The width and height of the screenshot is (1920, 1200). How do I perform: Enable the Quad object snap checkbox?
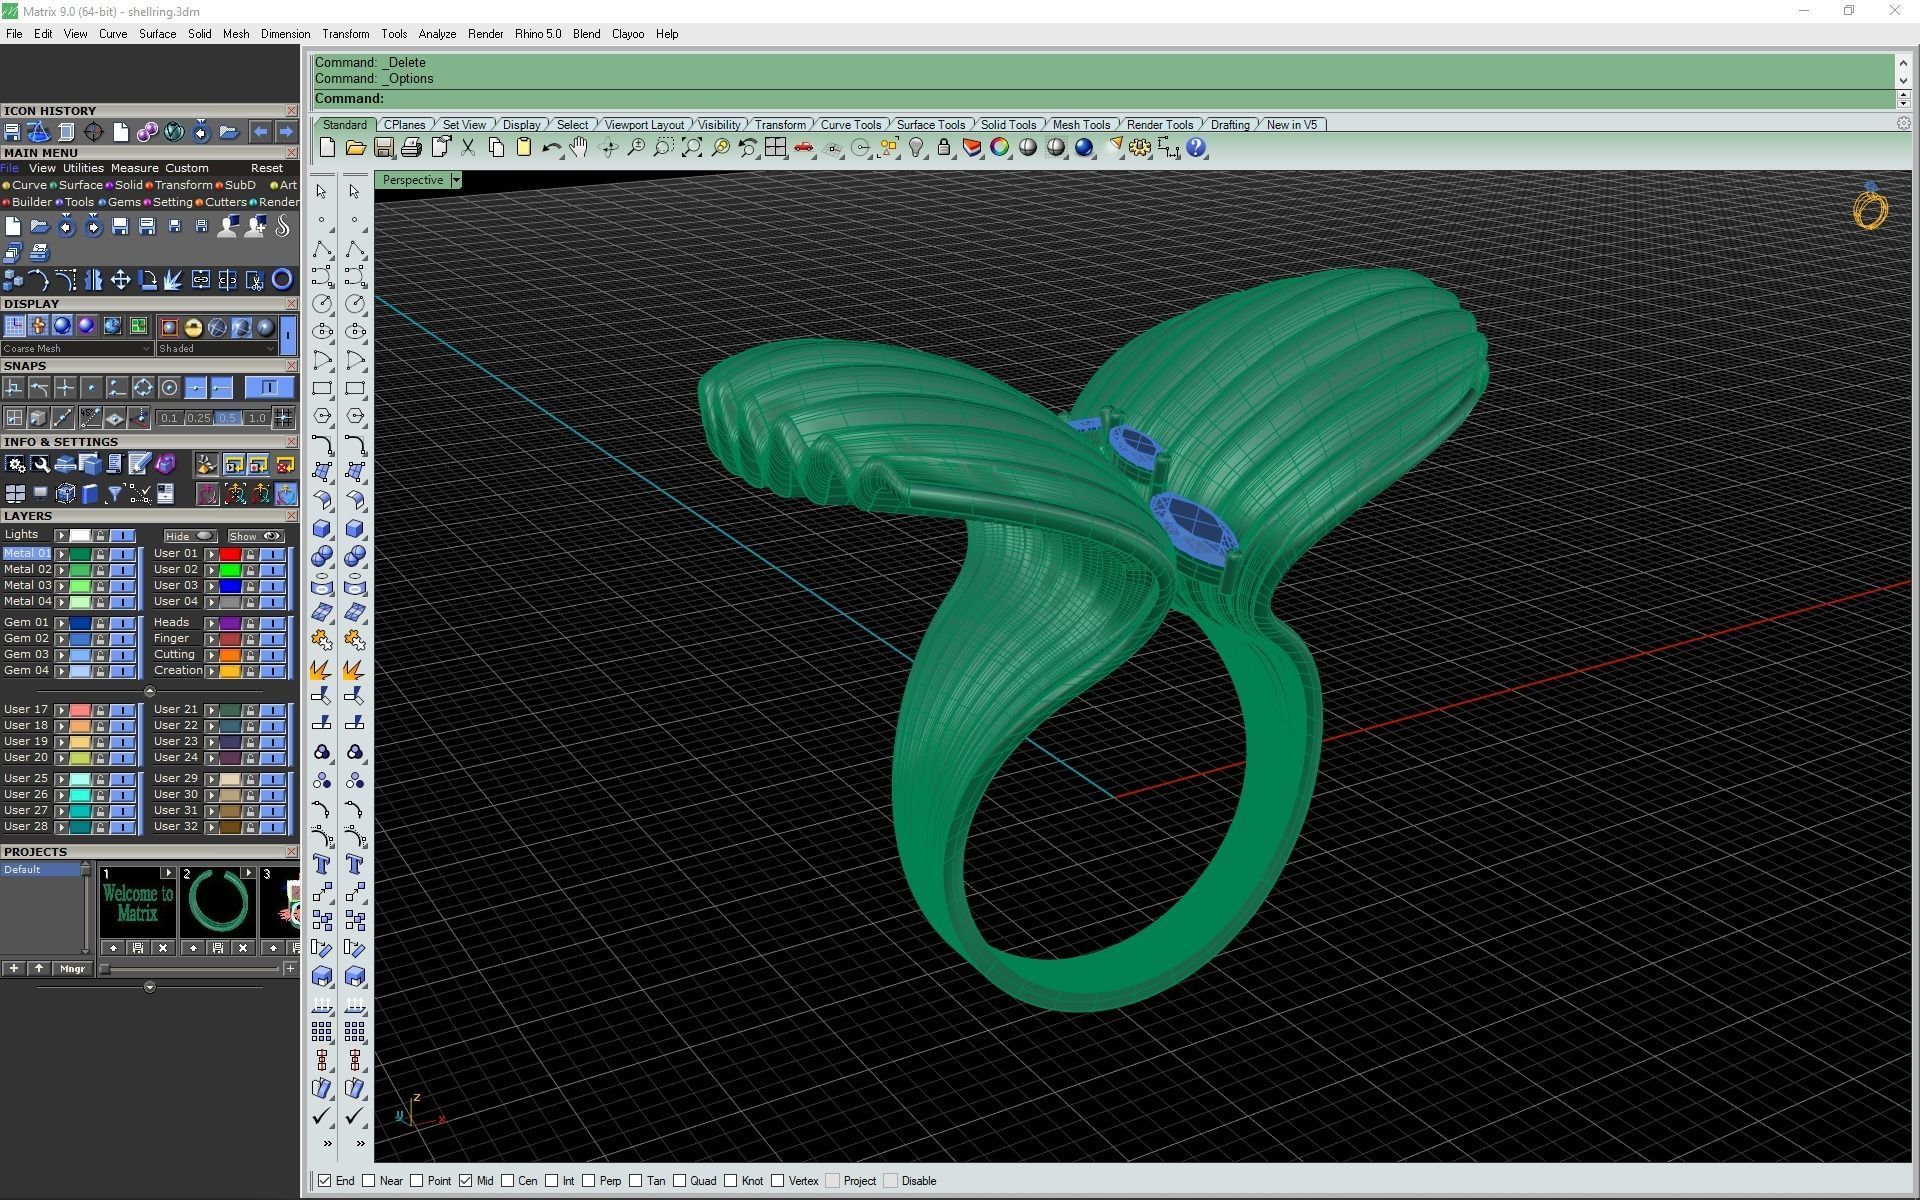click(x=680, y=1181)
